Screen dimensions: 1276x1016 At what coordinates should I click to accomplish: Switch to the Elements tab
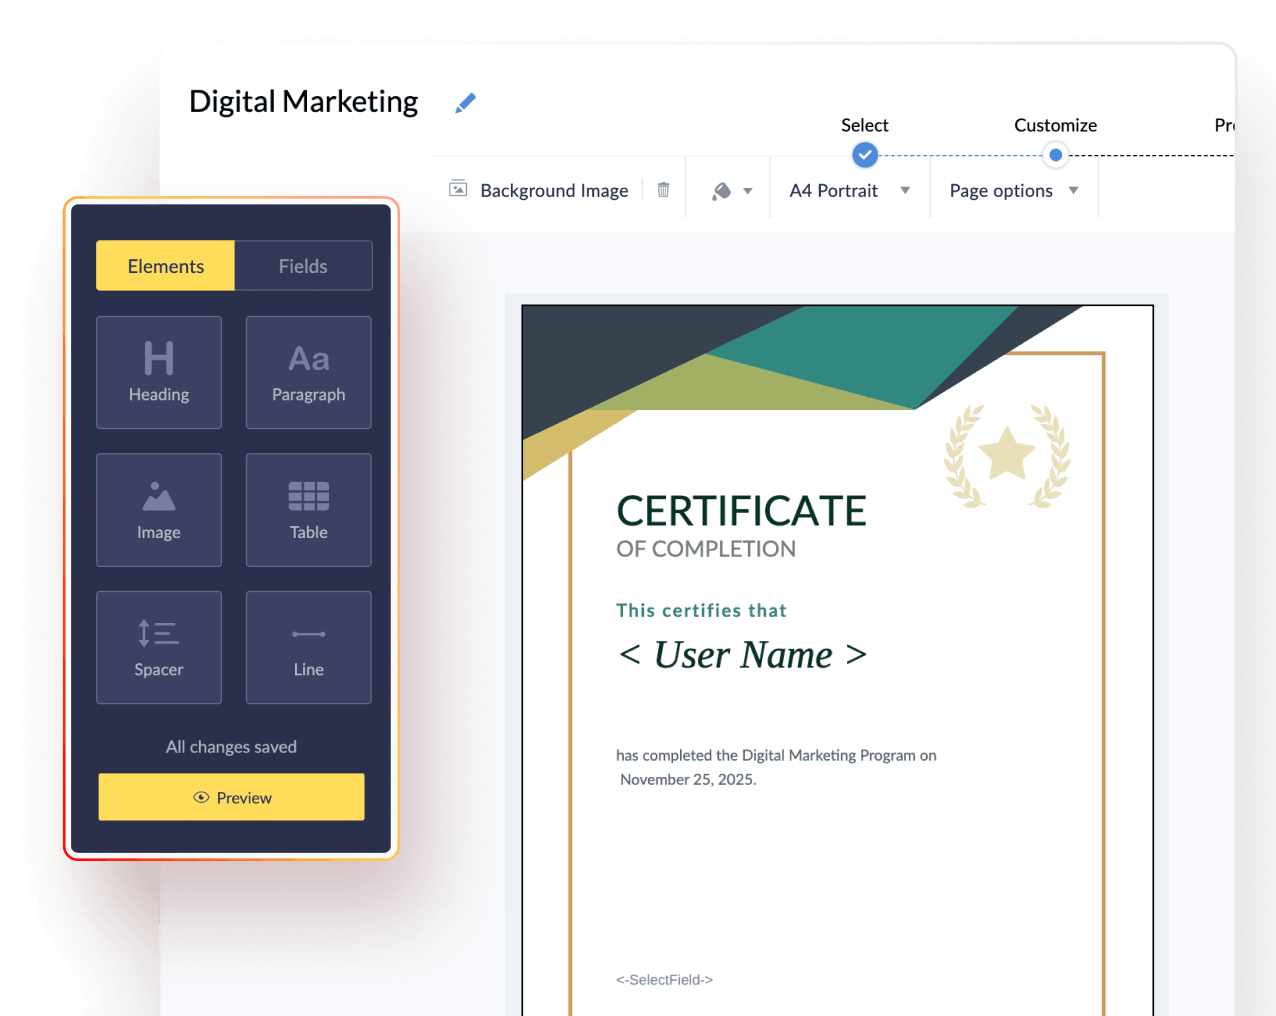point(165,265)
